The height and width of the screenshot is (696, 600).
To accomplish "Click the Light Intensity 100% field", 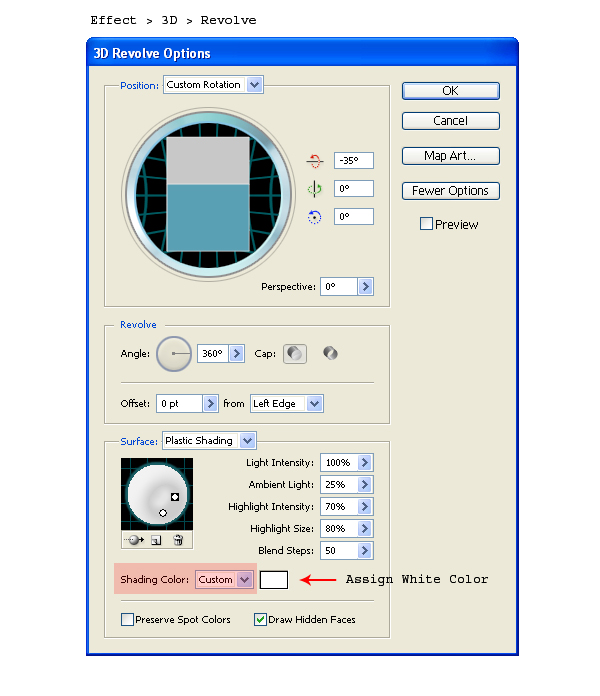I will (x=339, y=463).
